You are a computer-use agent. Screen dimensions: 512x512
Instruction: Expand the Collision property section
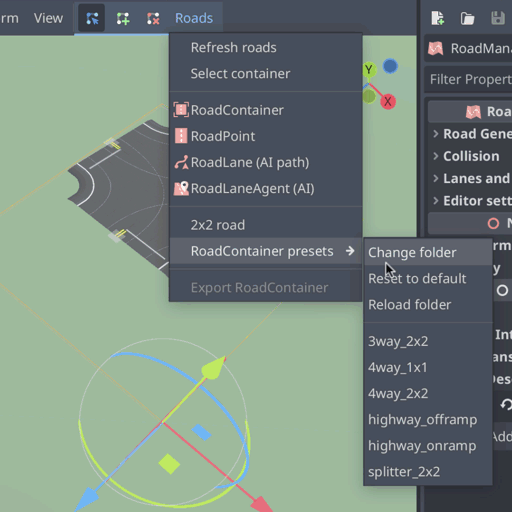click(x=470, y=156)
